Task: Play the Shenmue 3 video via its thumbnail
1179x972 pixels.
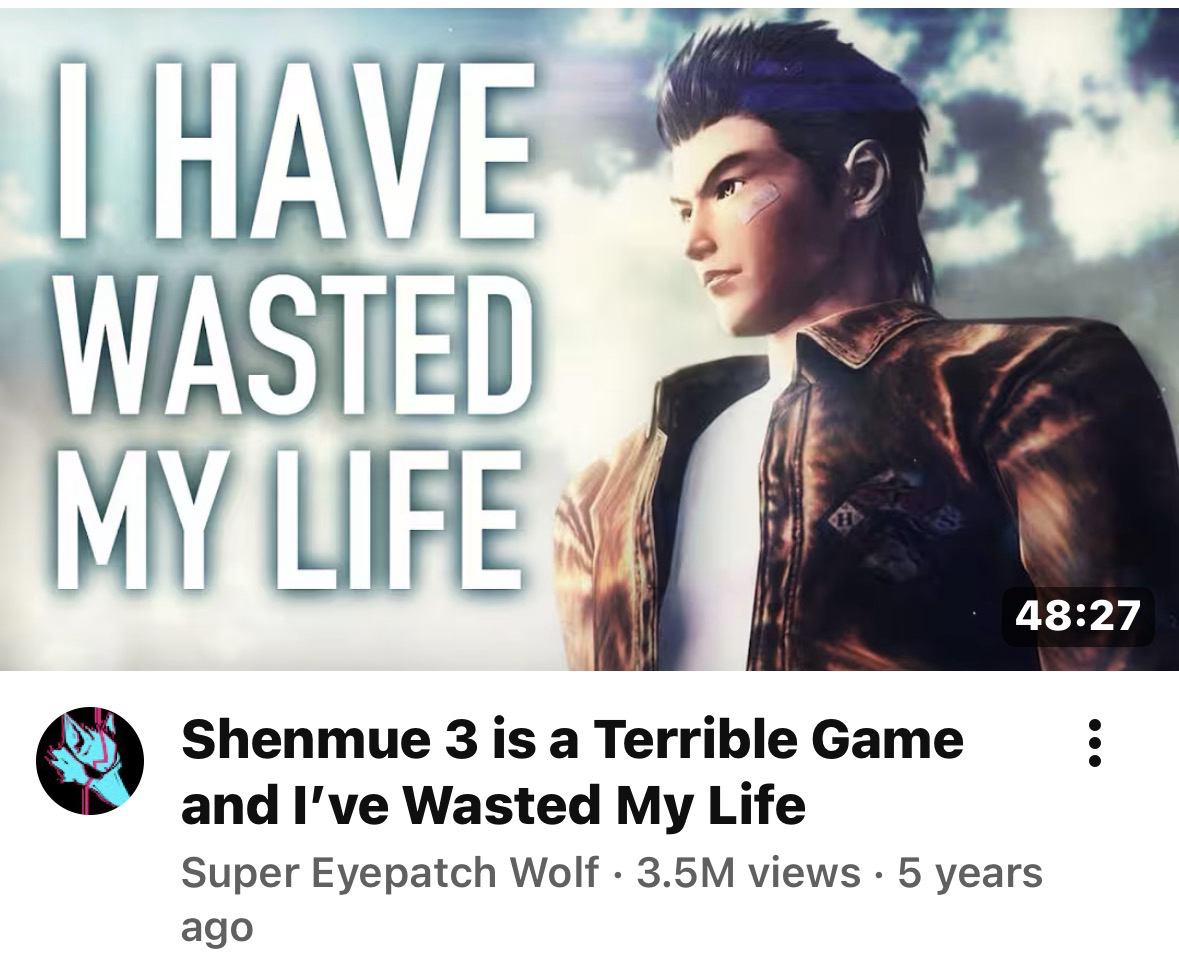Action: 590,340
